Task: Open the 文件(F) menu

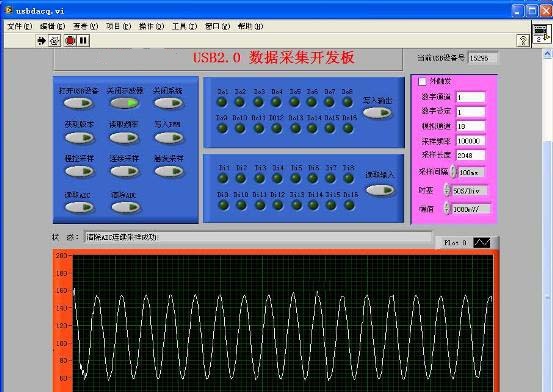Action: click(20, 26)
